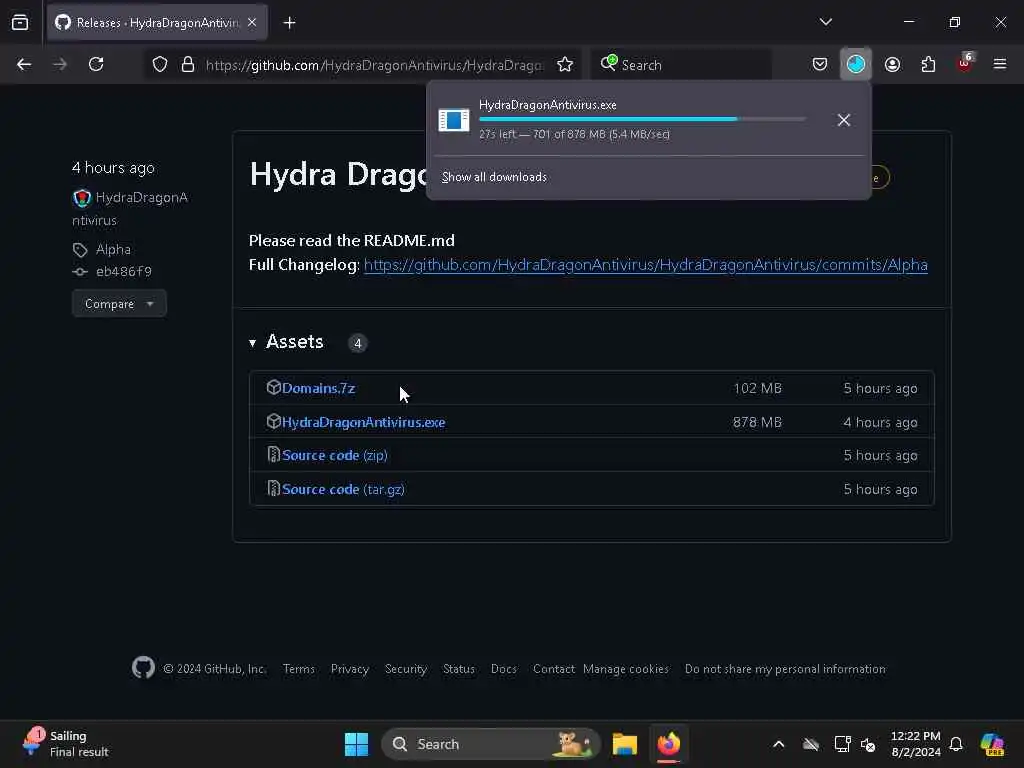The width and height of the screenshot is (1024, 768).
Task: Click the Domains.7z package icon
Action: [274, 387]
